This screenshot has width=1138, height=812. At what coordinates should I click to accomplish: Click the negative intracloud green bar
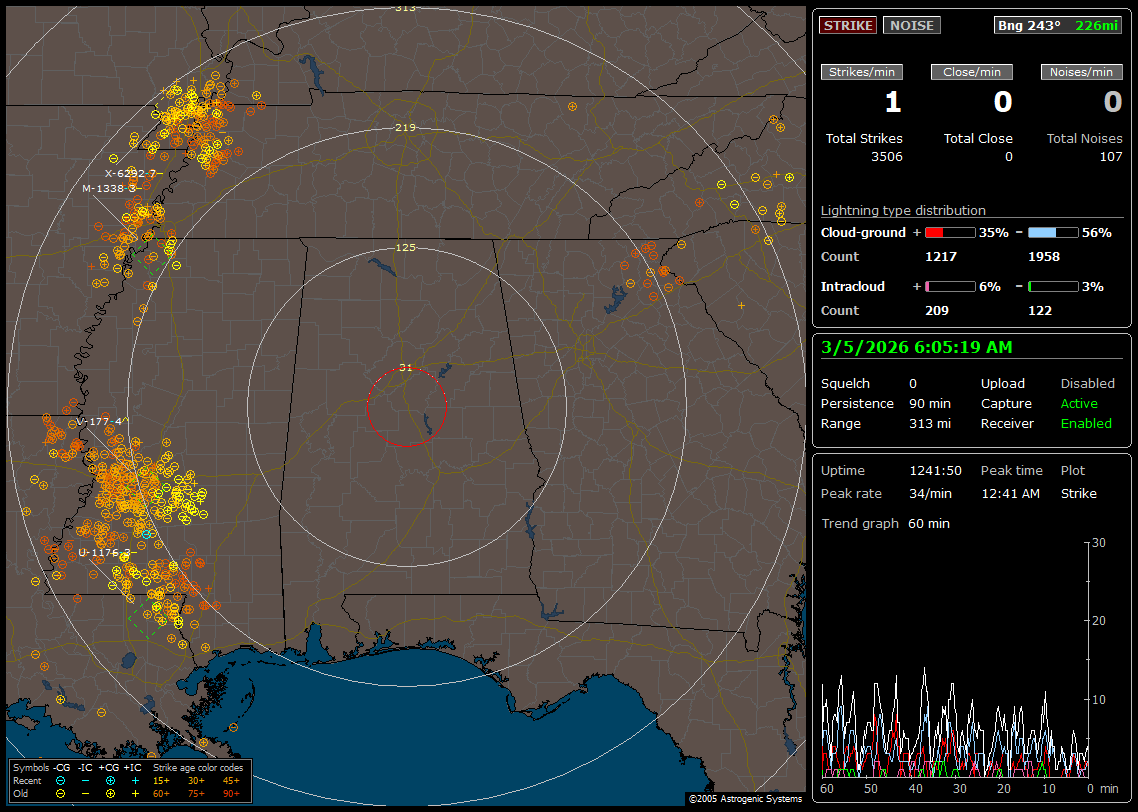pyautogui.click(x=1053, y=286)
